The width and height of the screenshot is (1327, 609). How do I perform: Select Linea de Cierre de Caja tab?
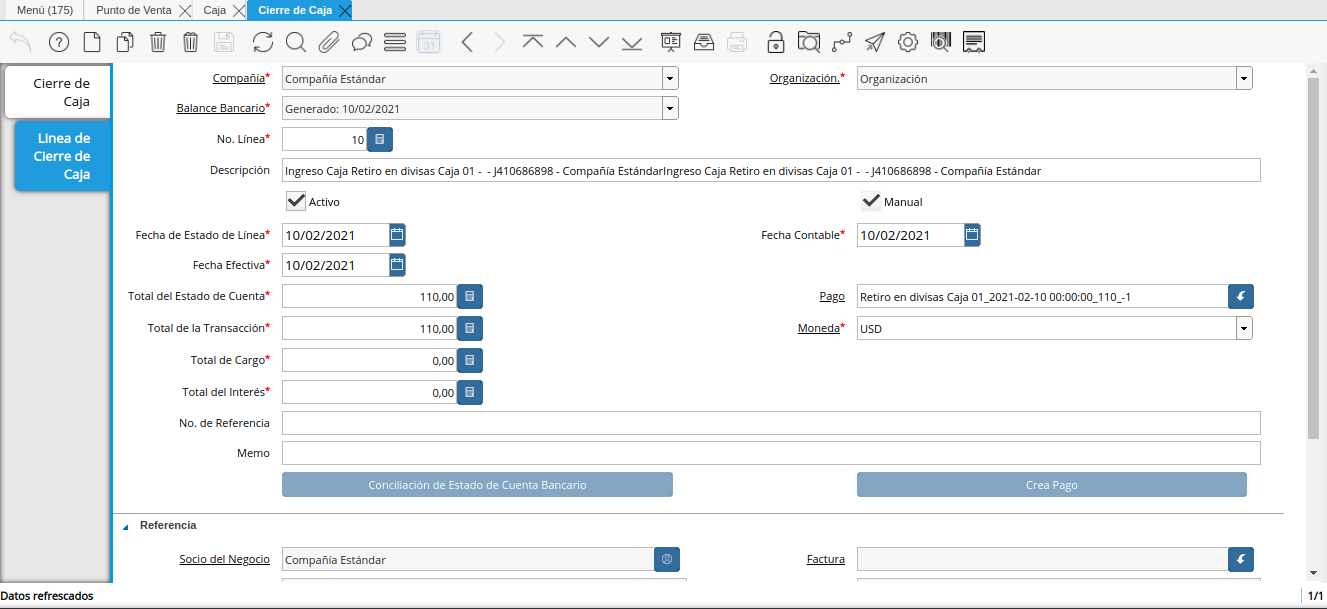[62, 156]
